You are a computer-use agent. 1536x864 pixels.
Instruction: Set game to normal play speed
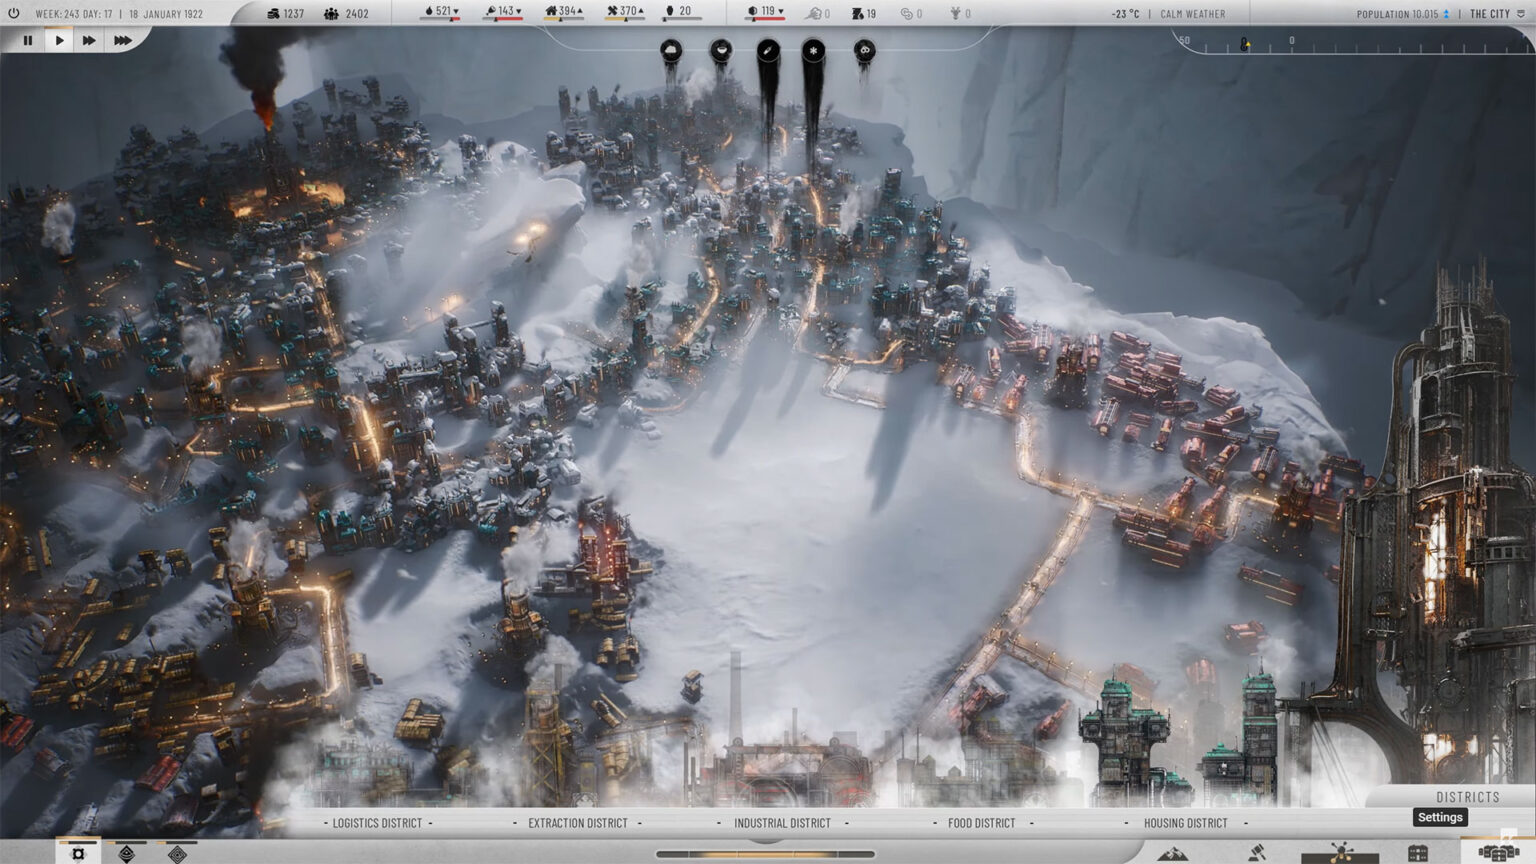[59, 41]
